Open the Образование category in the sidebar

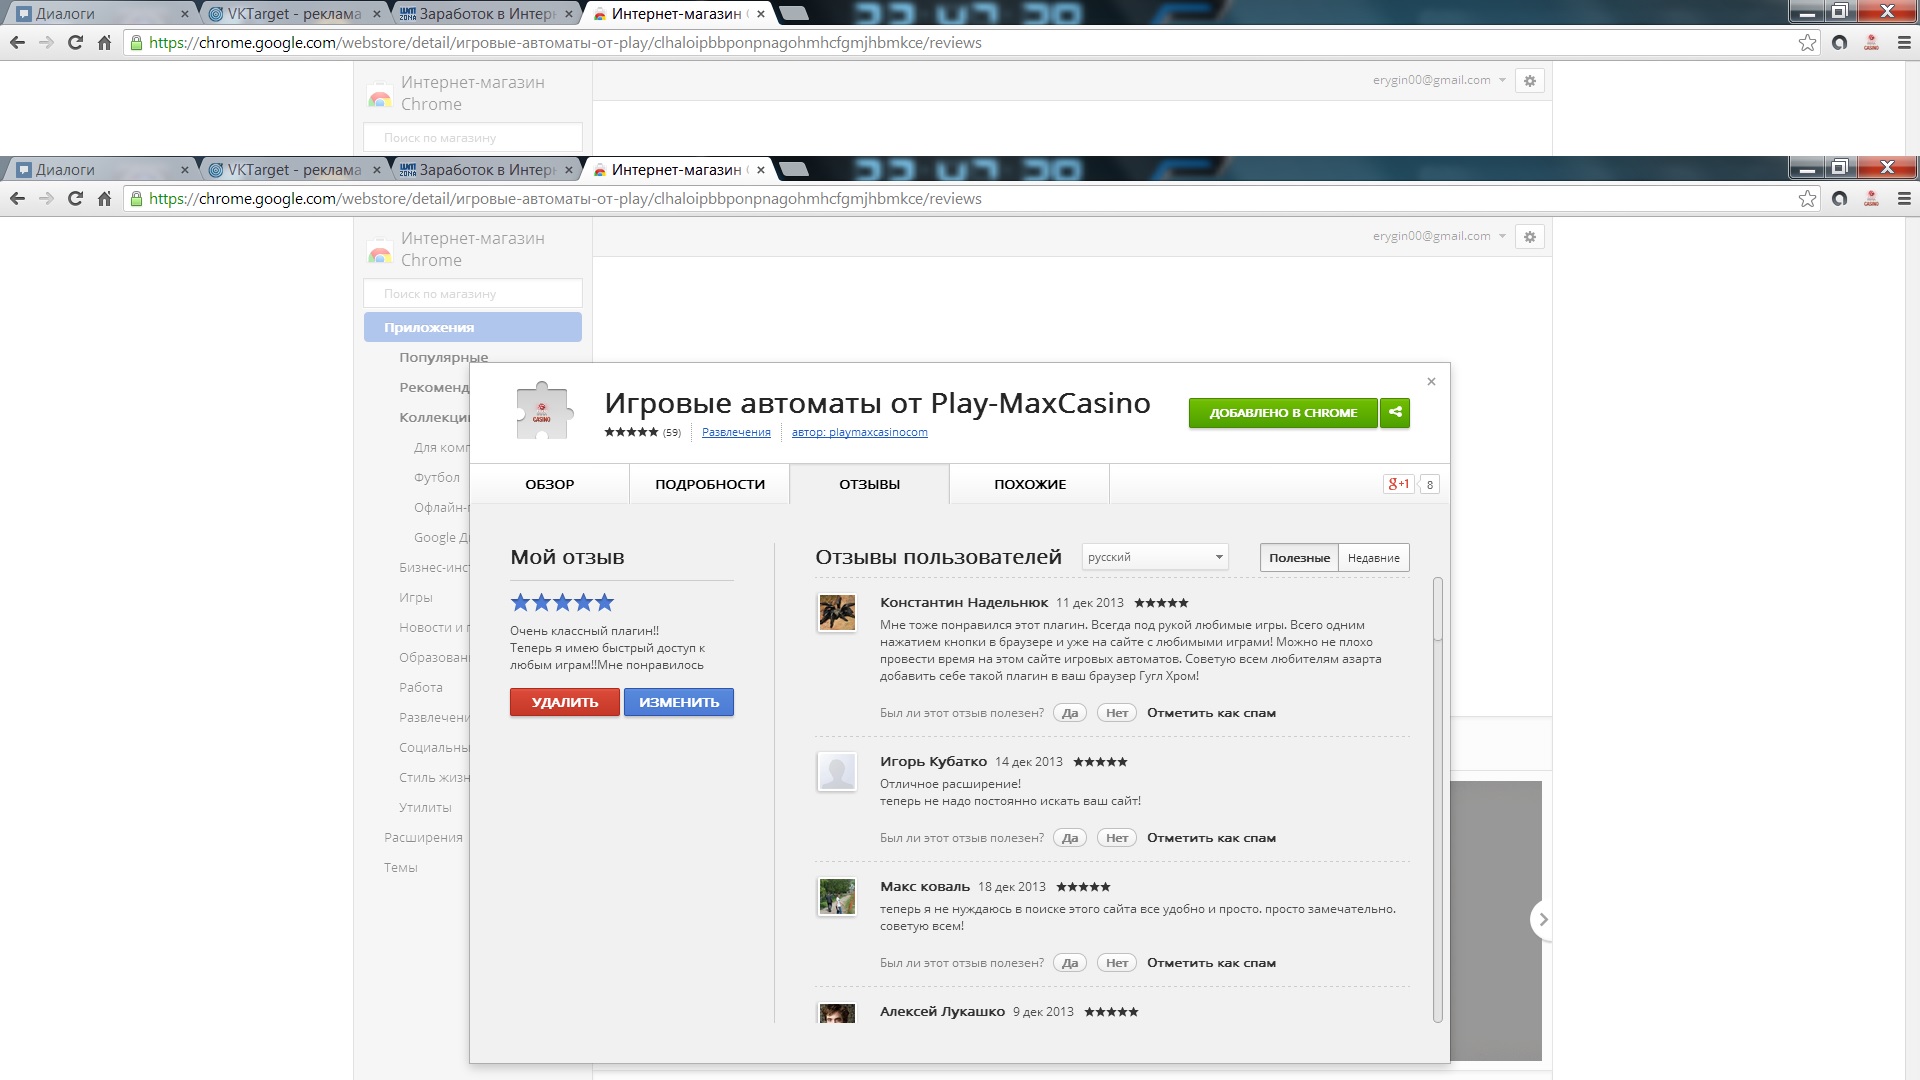pyautogui.click(x=434, y=657)
